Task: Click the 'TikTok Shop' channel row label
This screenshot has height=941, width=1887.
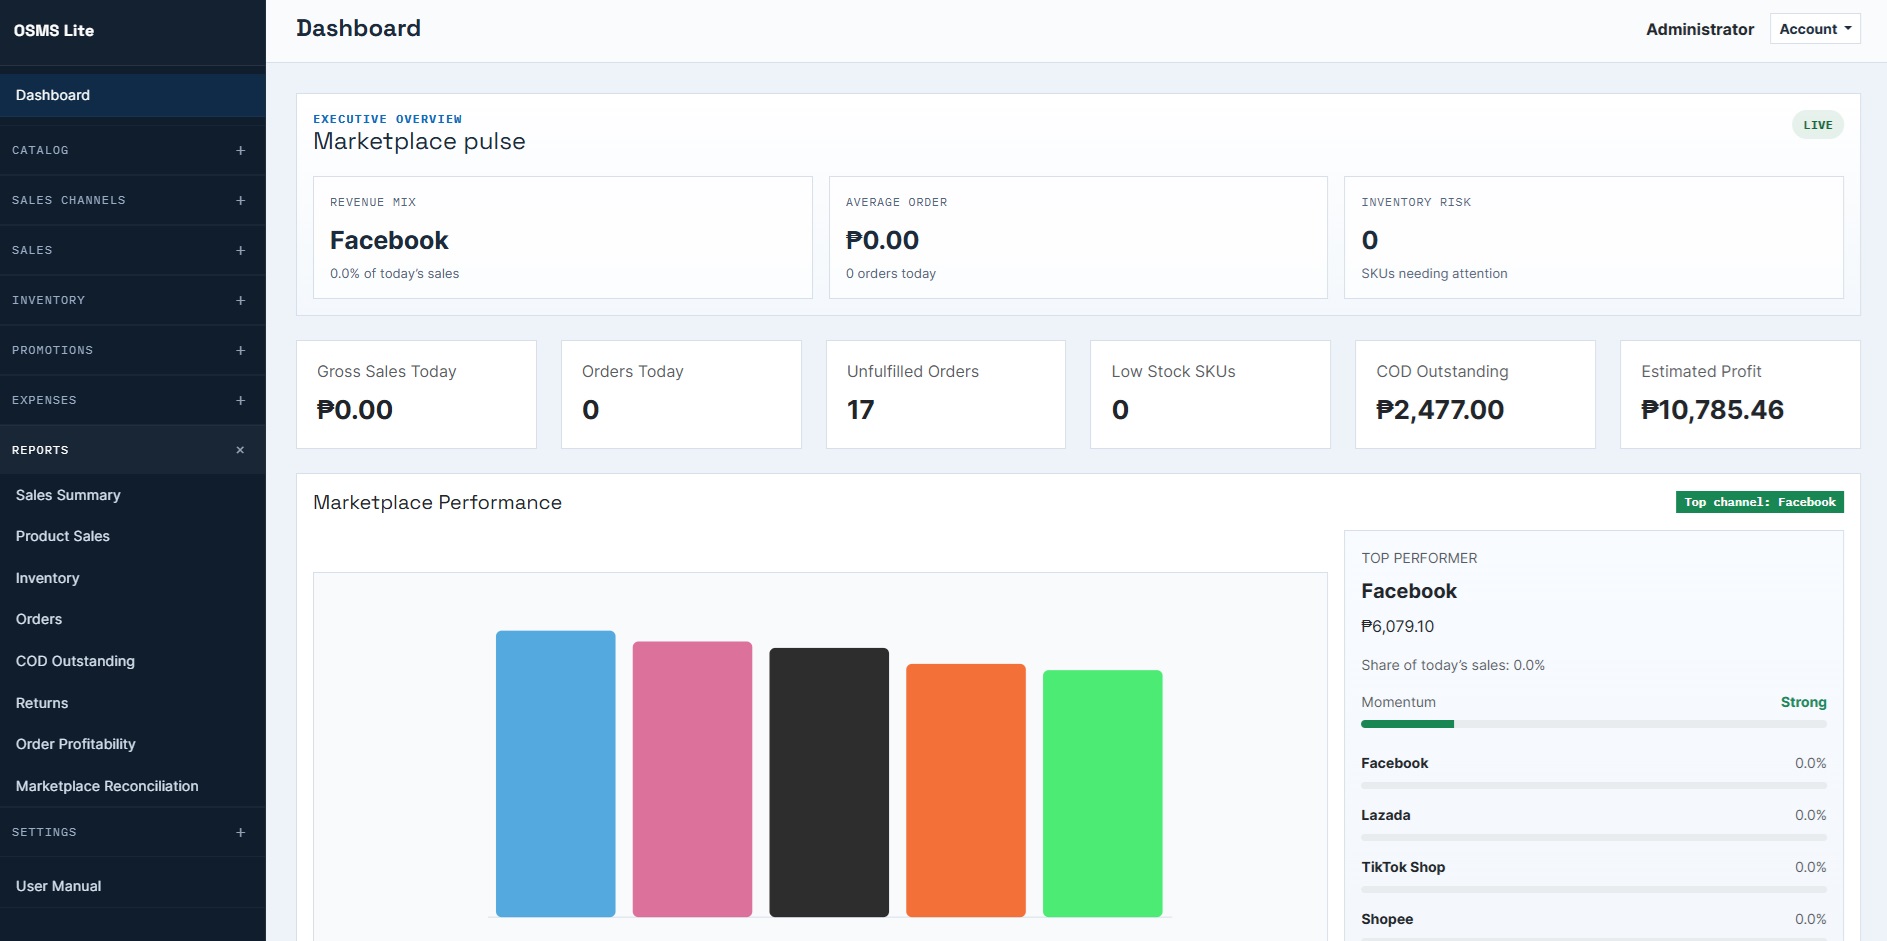Action: click(x=1403, y=867)
